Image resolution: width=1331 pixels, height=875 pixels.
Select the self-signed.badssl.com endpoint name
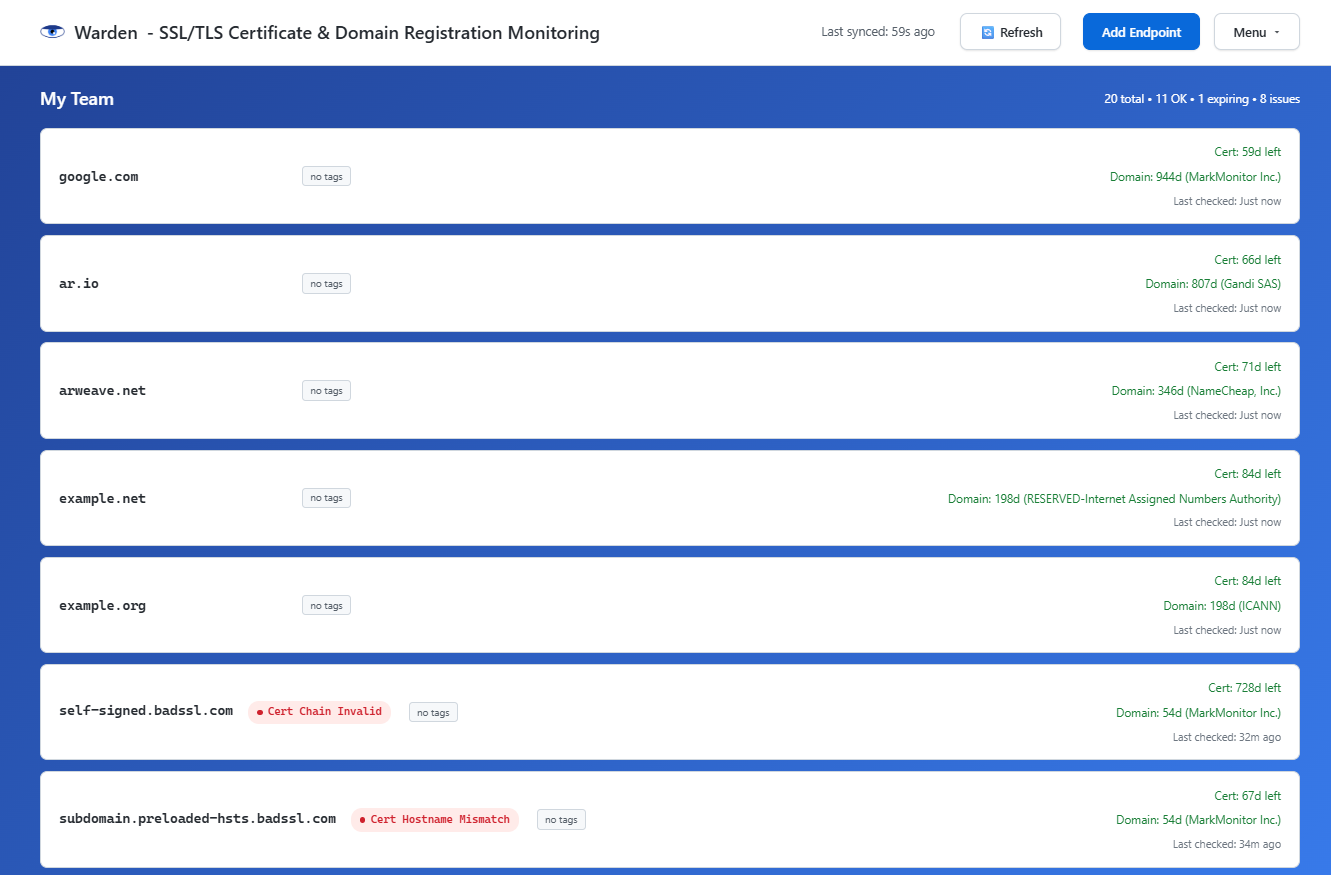pos(146,711)
